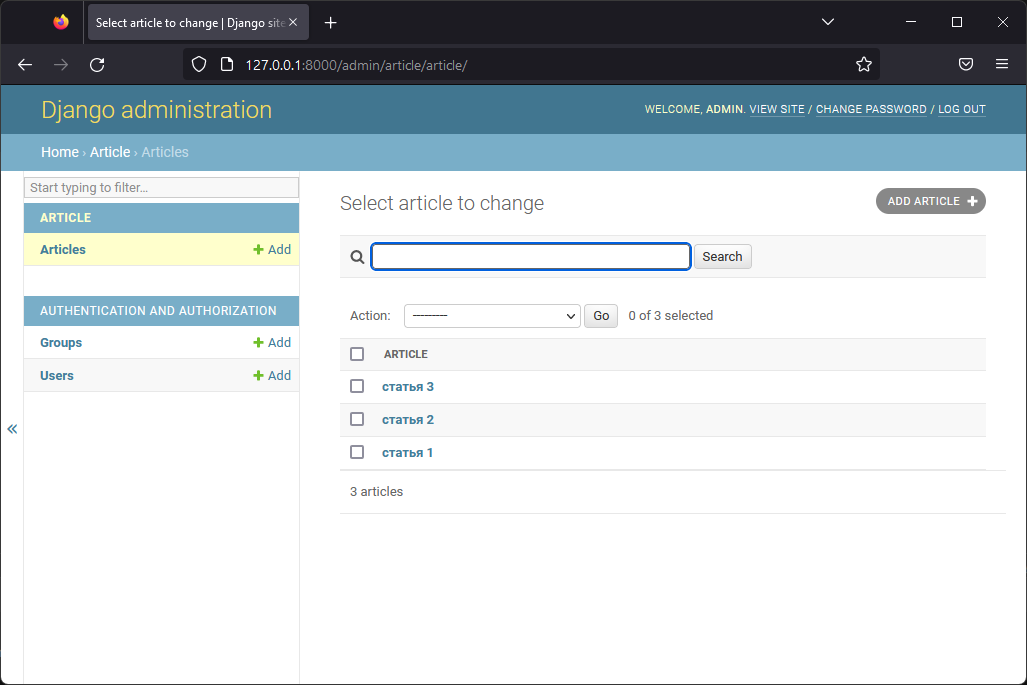1027x685 pixels.
Task: Toggle the select-all articles checkbox
Action: (x=357, y=354)
